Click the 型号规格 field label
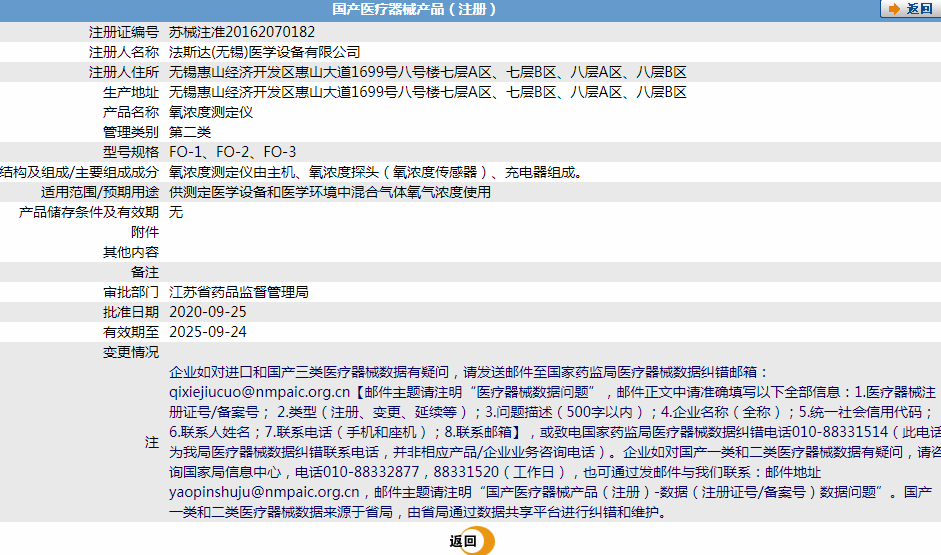Image resolution: width=941 pixels, height=555 pixels. [x=131, y=152]
